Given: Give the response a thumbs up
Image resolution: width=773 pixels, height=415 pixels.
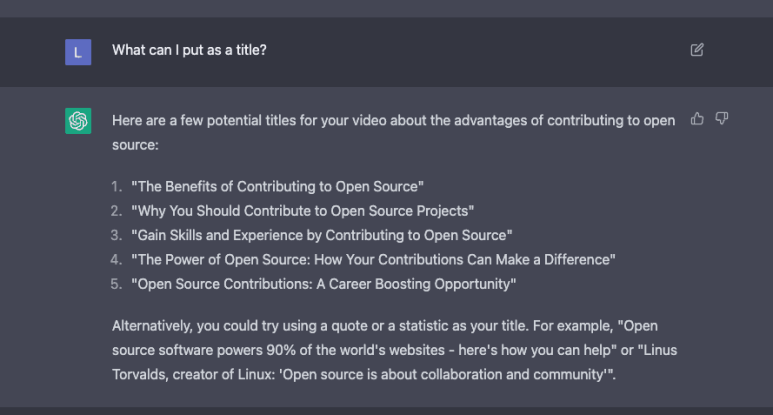Looking at the screenshot, I should (697, 119).
